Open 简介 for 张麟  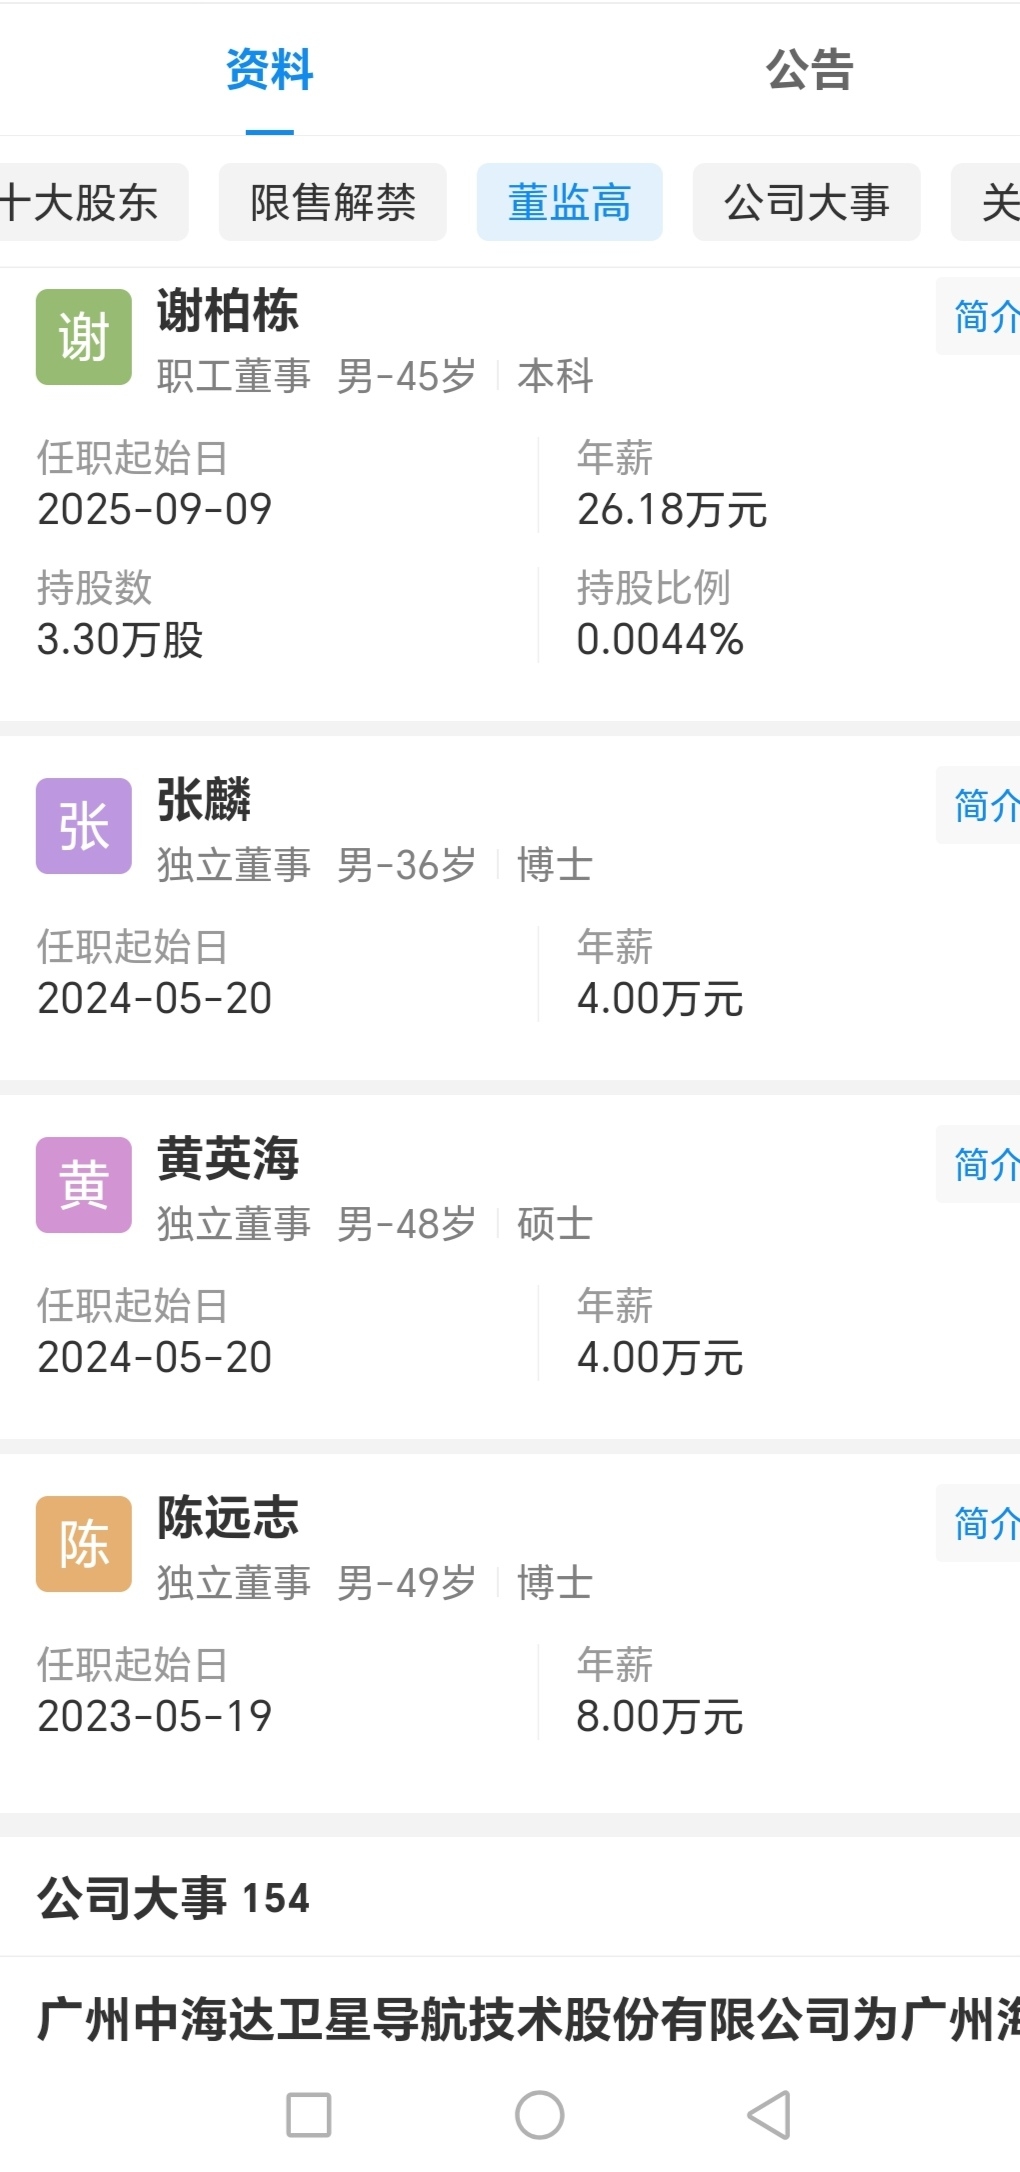(x=980, y=805)
